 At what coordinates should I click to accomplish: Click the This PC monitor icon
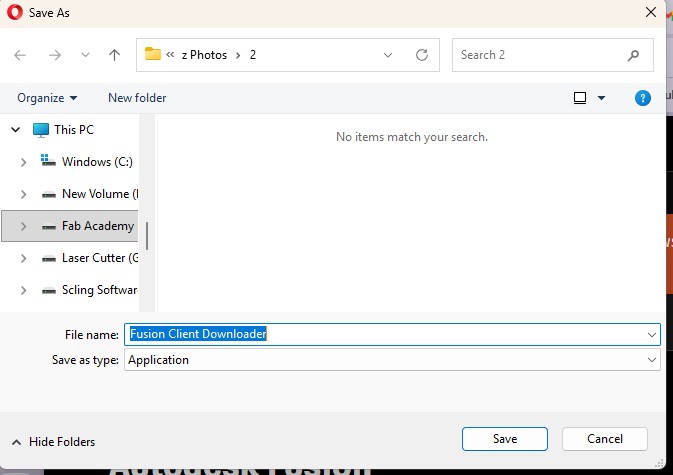[x=41, y=130]
